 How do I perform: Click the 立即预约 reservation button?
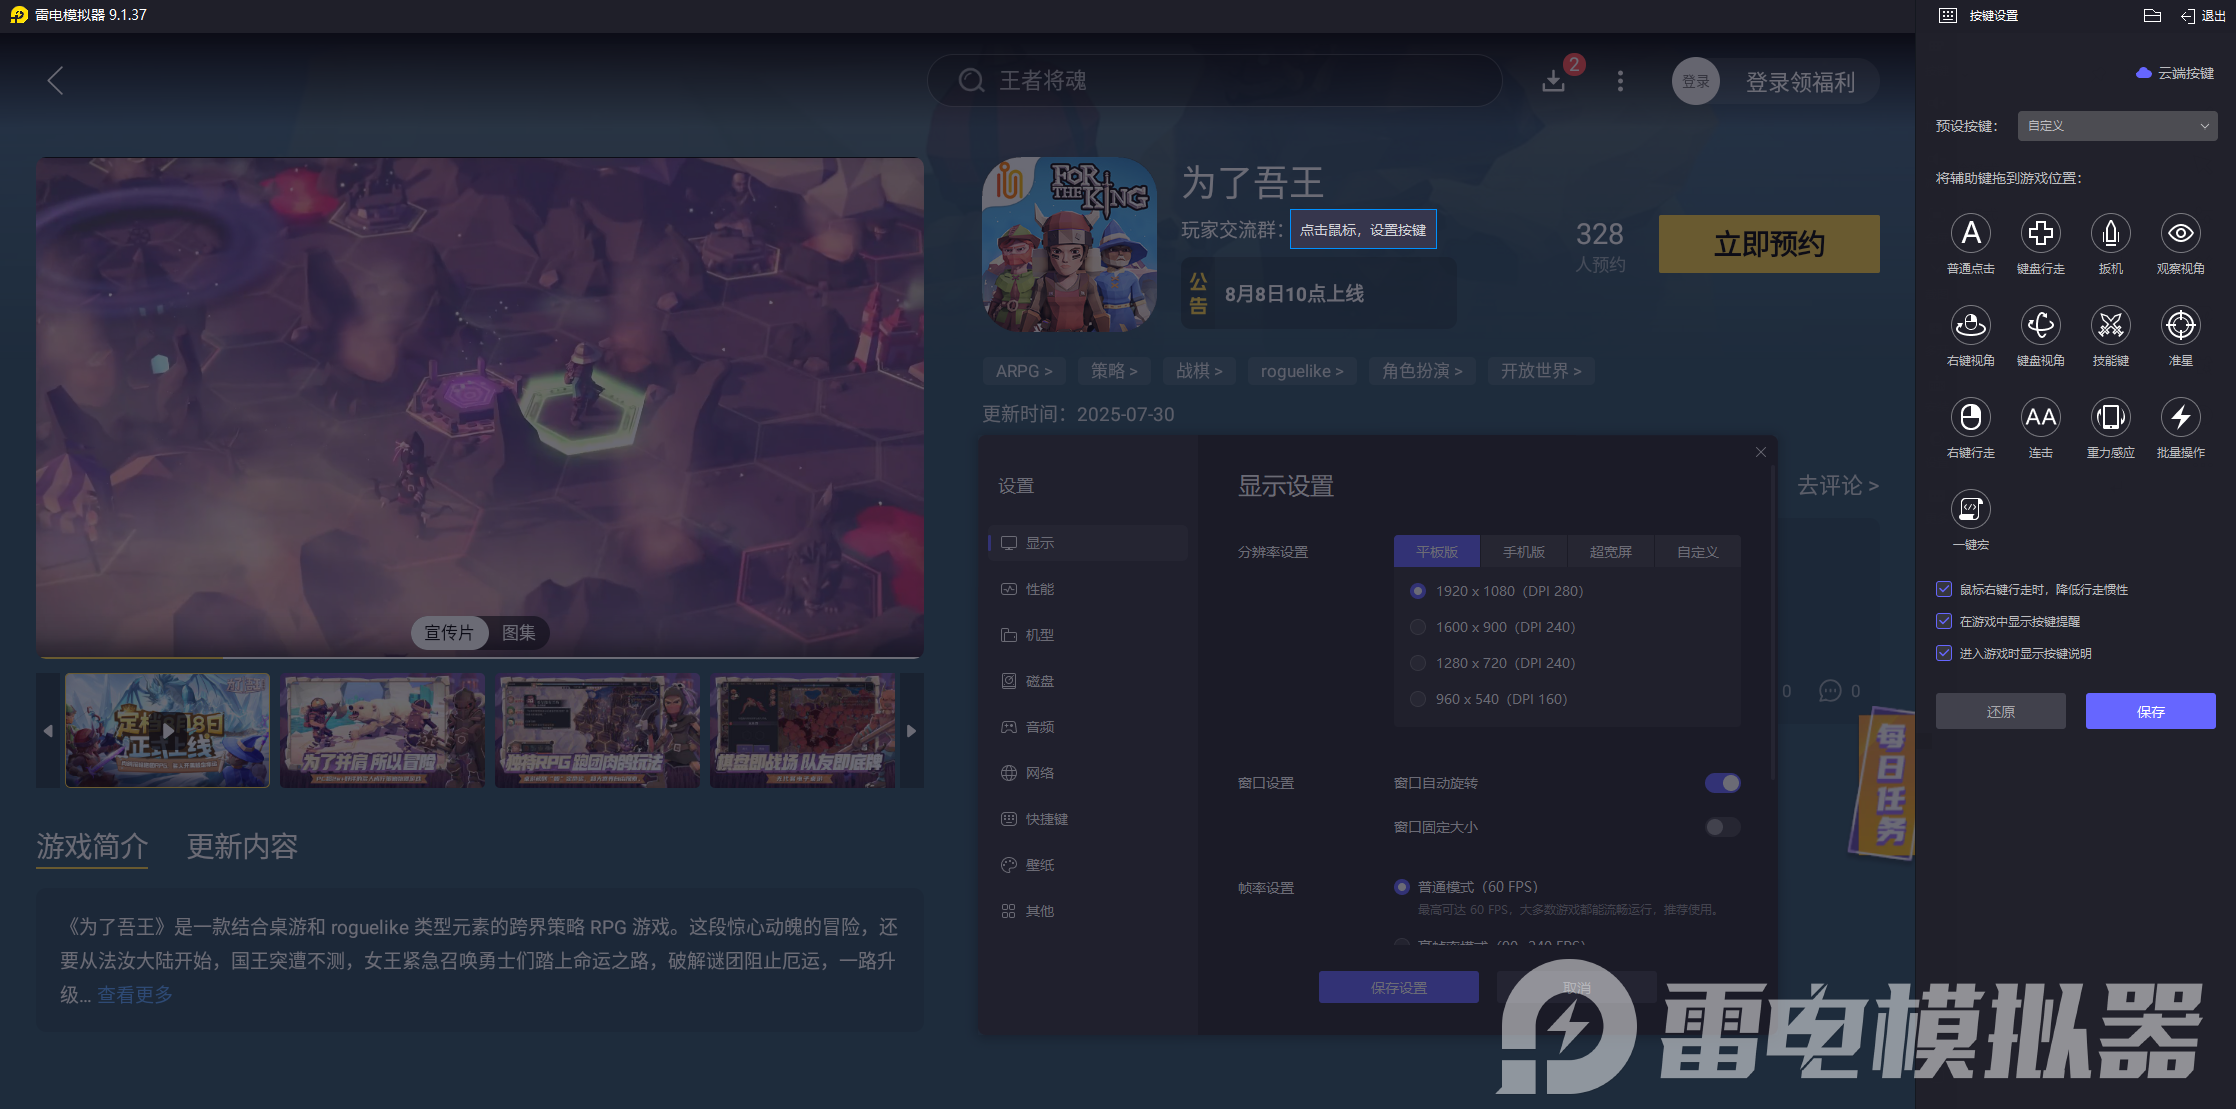1768,243
